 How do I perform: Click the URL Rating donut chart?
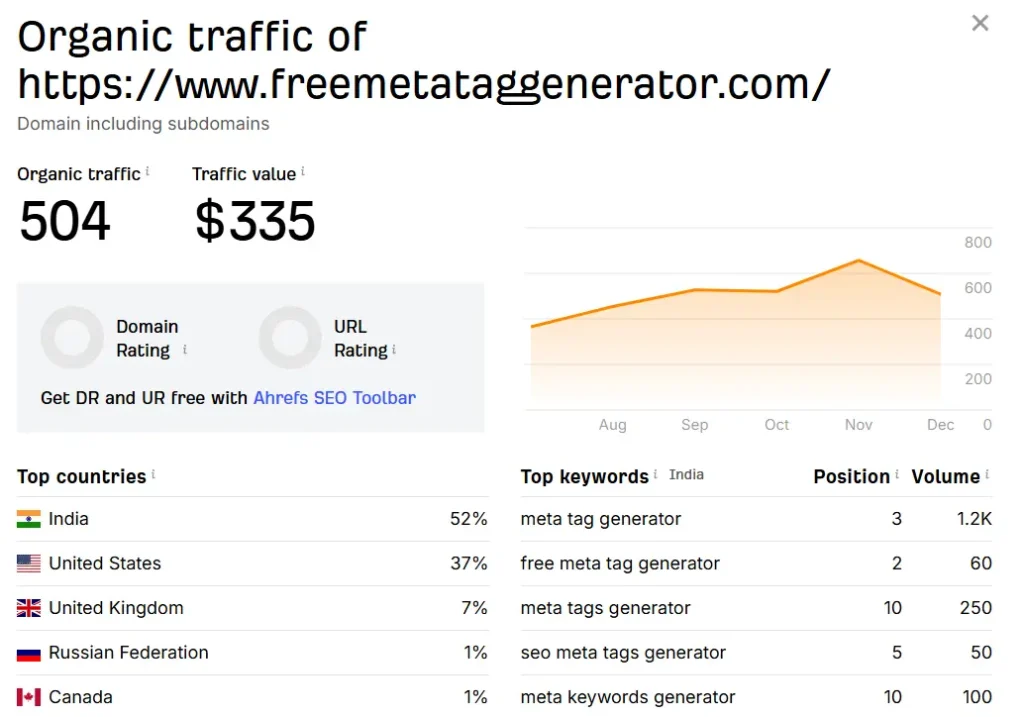pos(290,338)
